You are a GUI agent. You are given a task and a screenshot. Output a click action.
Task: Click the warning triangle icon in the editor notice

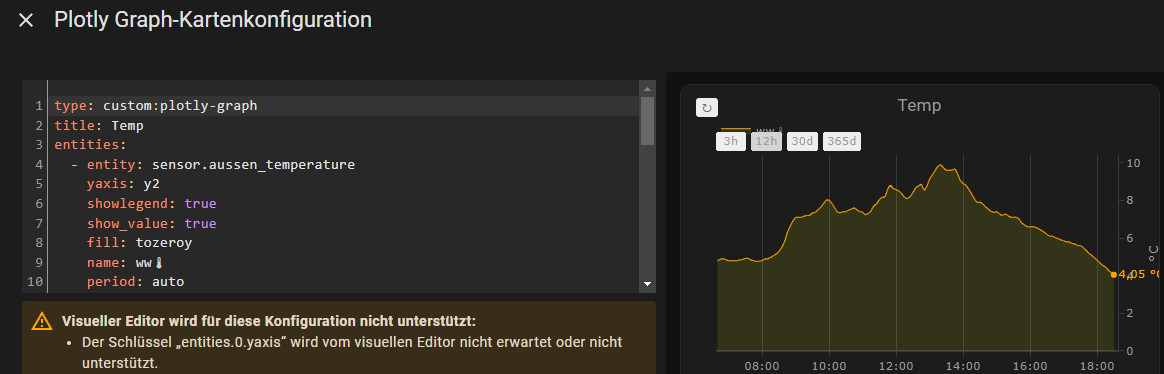pyautogui.click(x=42, y=321)
